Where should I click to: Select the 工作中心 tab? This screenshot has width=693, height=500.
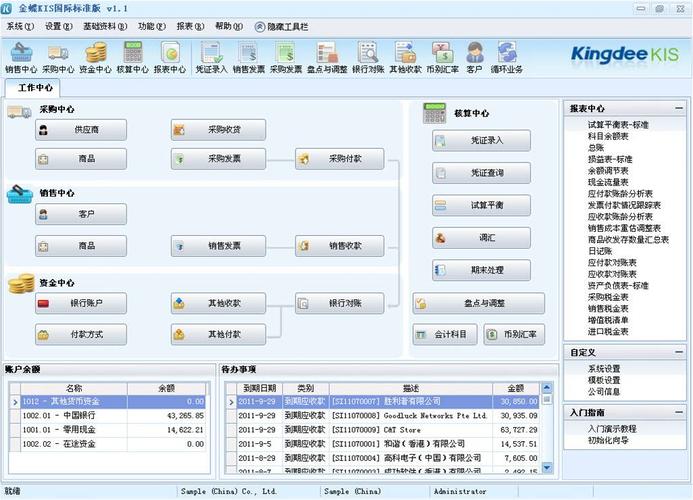(34, 88)
